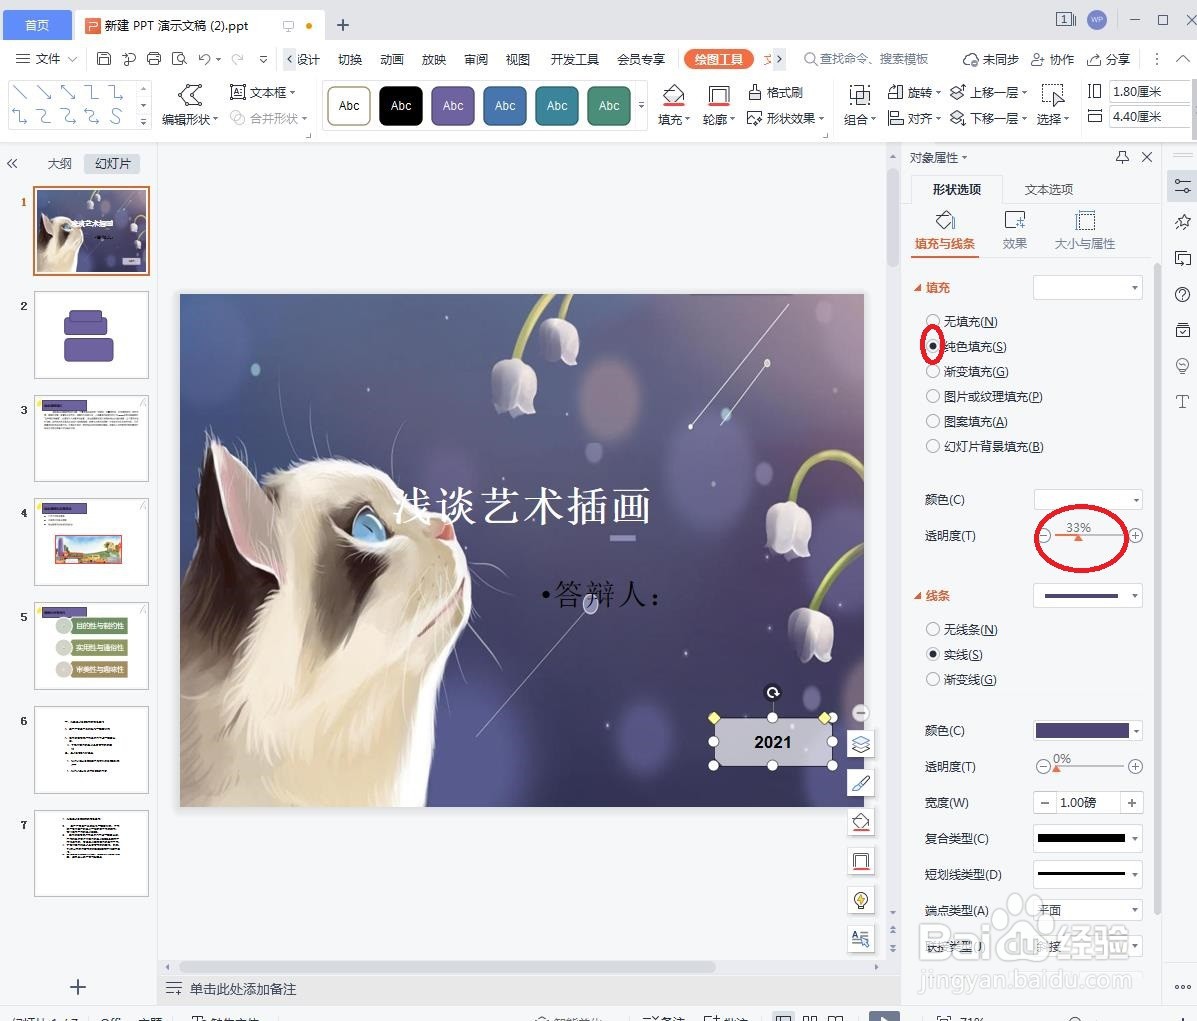Click the brush style icon beside the shape

861,783
